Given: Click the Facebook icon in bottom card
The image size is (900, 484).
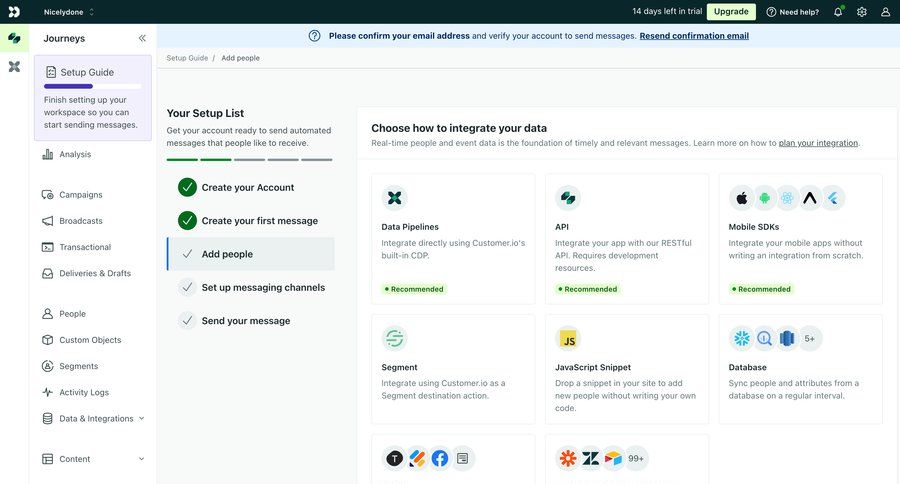Looking at the screenshot, I should tap(440, 458).
